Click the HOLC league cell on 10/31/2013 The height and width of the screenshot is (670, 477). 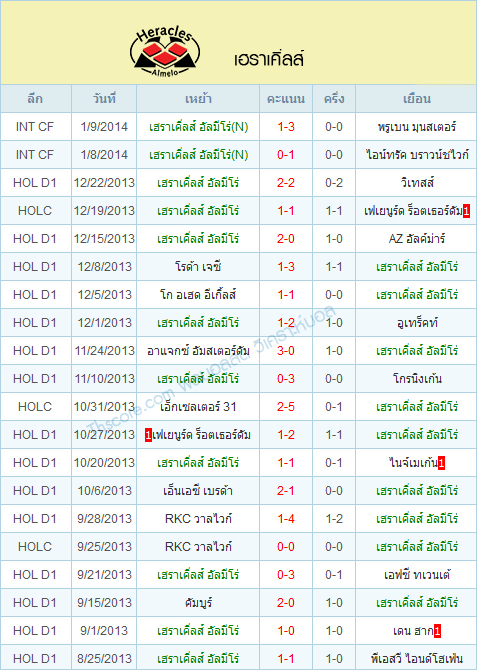[x=35, y=407]
